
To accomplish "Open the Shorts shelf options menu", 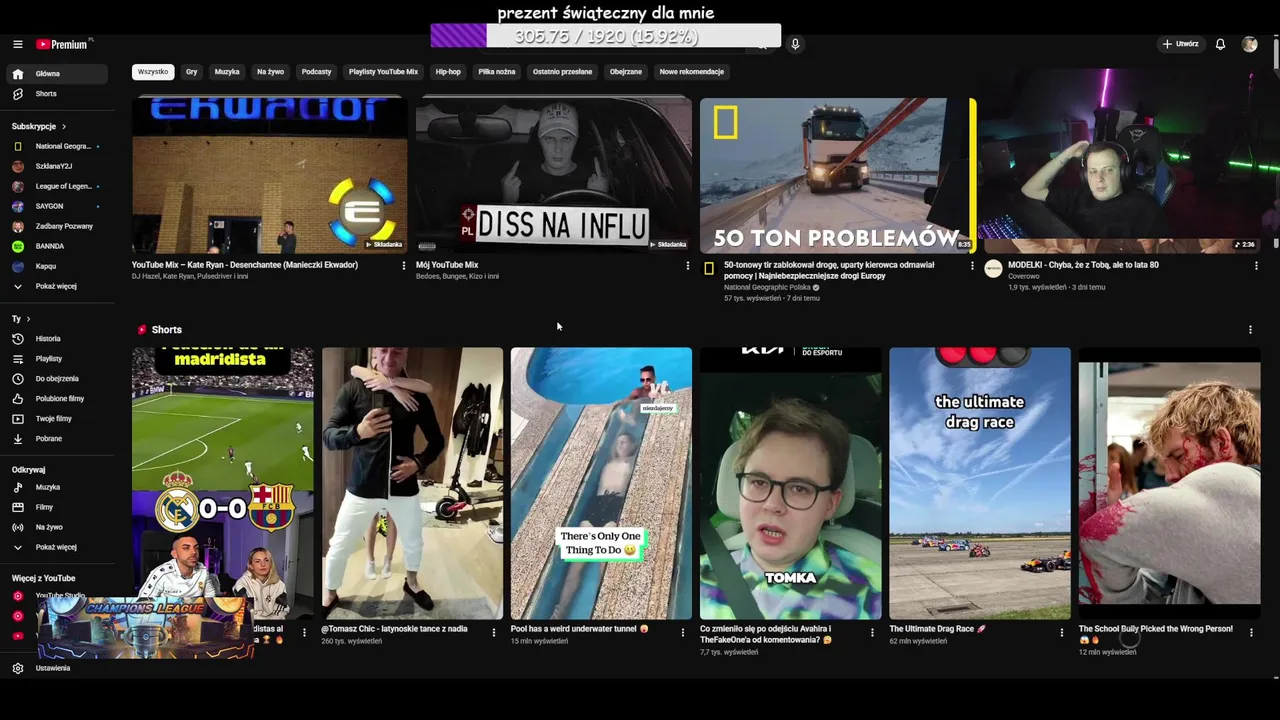I will tap(1250, 330).
